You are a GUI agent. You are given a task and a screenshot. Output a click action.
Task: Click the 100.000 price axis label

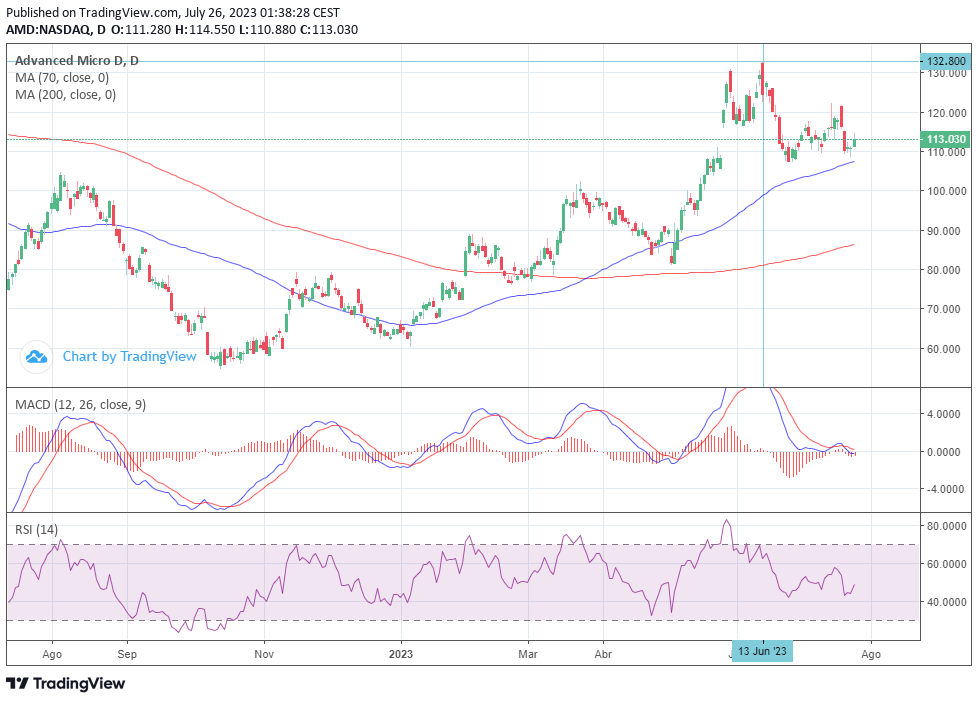point(947,191)
